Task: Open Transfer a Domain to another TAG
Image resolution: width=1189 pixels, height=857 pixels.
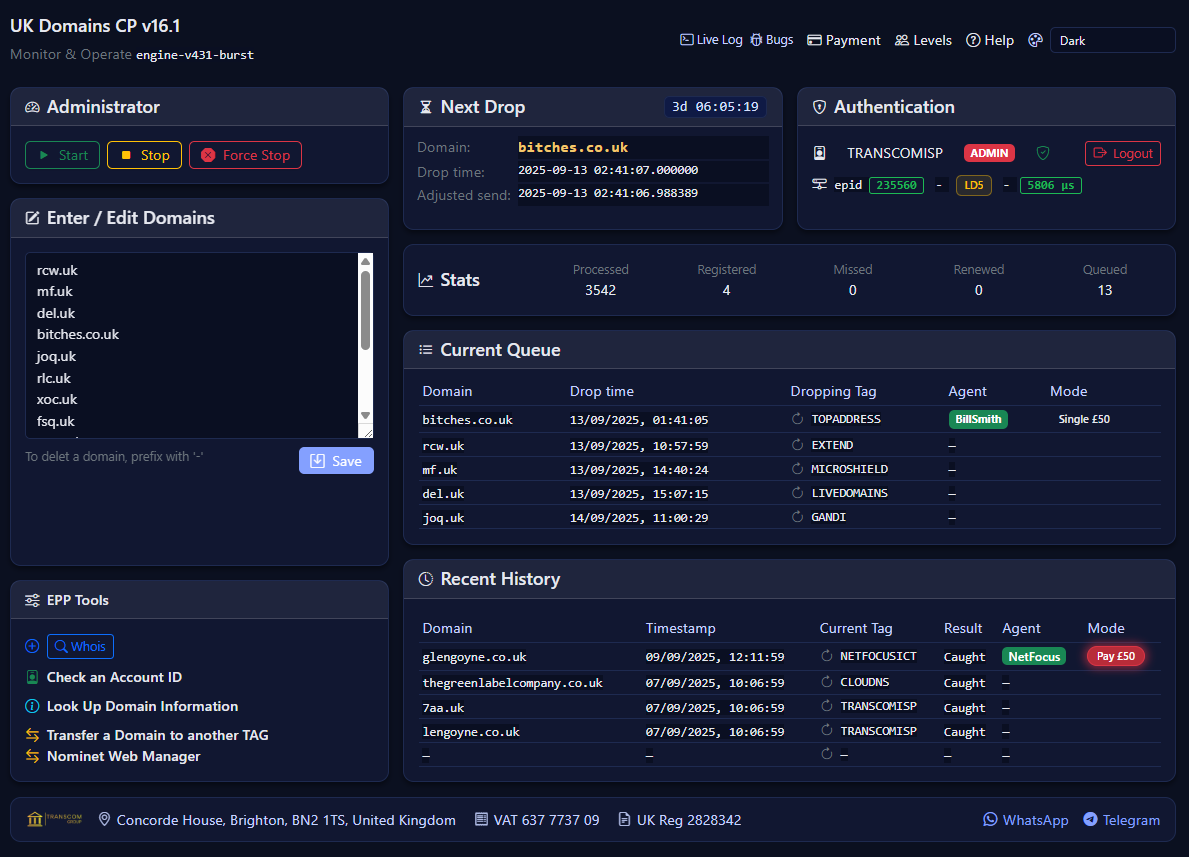Action: pyautogui.click(x=157, y=735)
